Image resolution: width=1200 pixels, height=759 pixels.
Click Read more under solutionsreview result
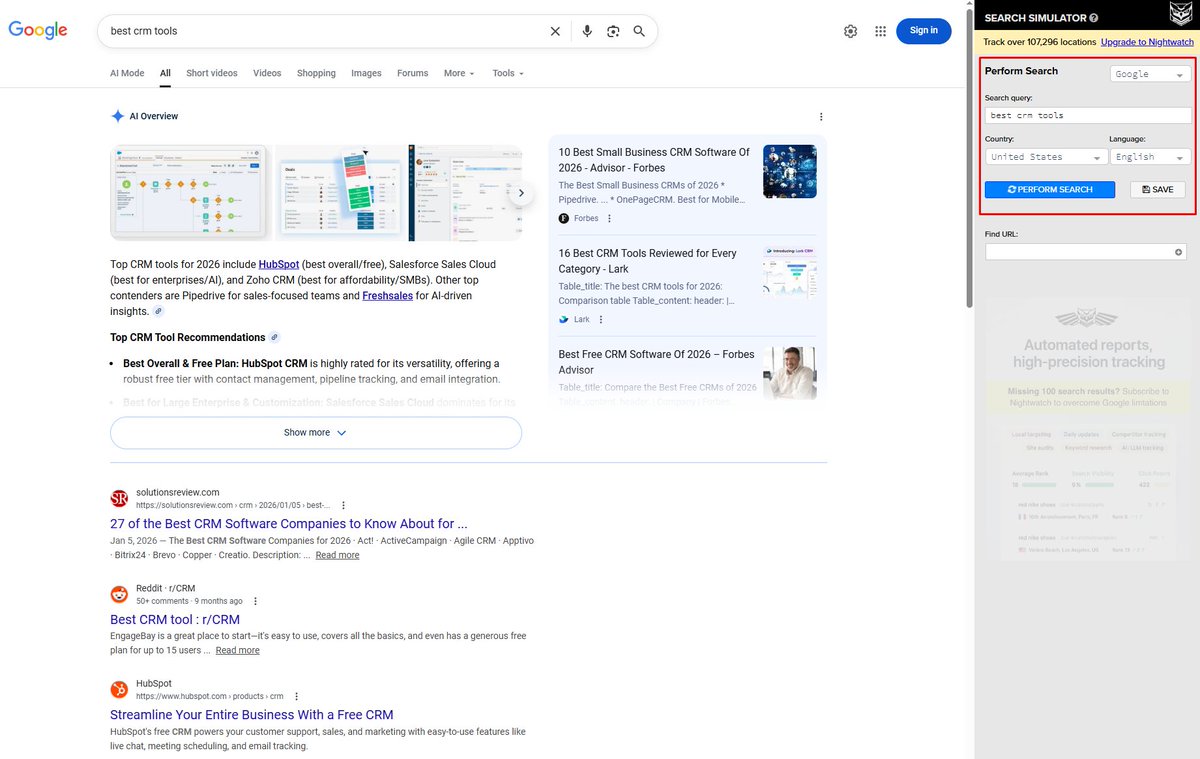[337, 555]
